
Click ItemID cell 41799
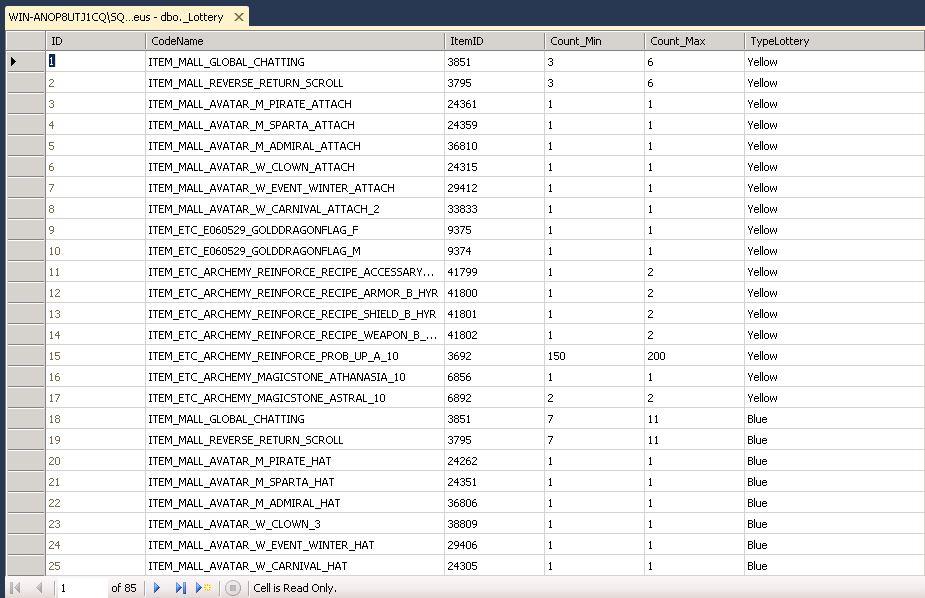[x=494, y=272]
